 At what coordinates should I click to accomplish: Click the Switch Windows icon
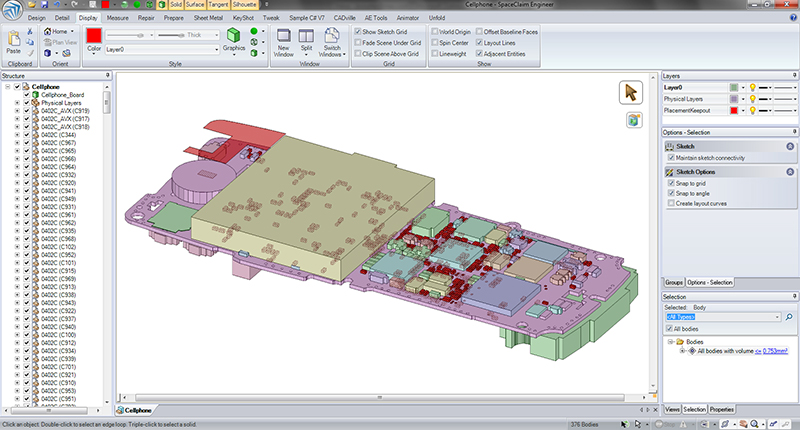[333, 35]
